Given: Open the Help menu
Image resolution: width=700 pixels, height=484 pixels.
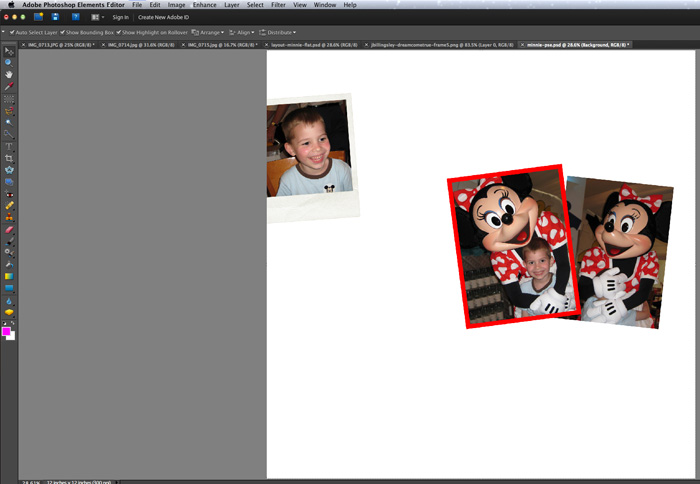Looking at the screenshot, I should click(x=350, y=4).
